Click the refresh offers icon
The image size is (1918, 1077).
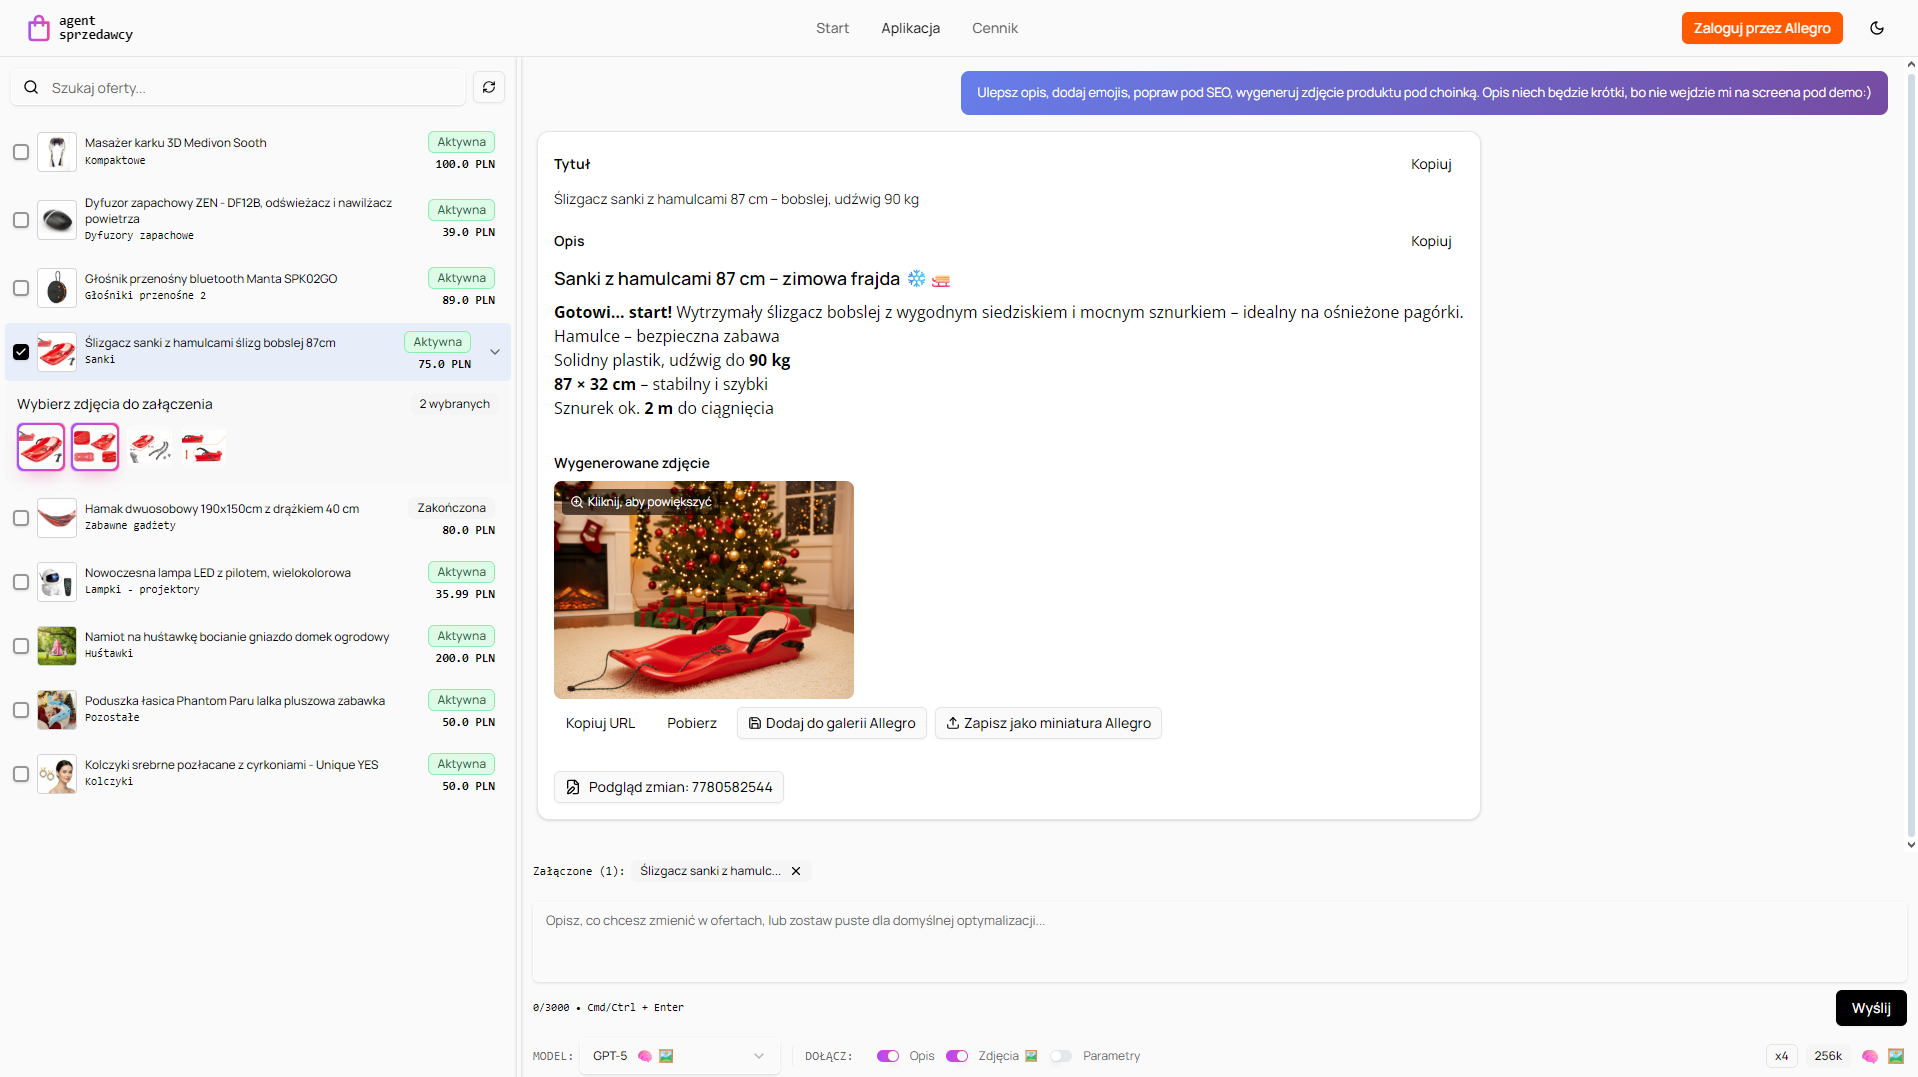[x=489, y=88]
